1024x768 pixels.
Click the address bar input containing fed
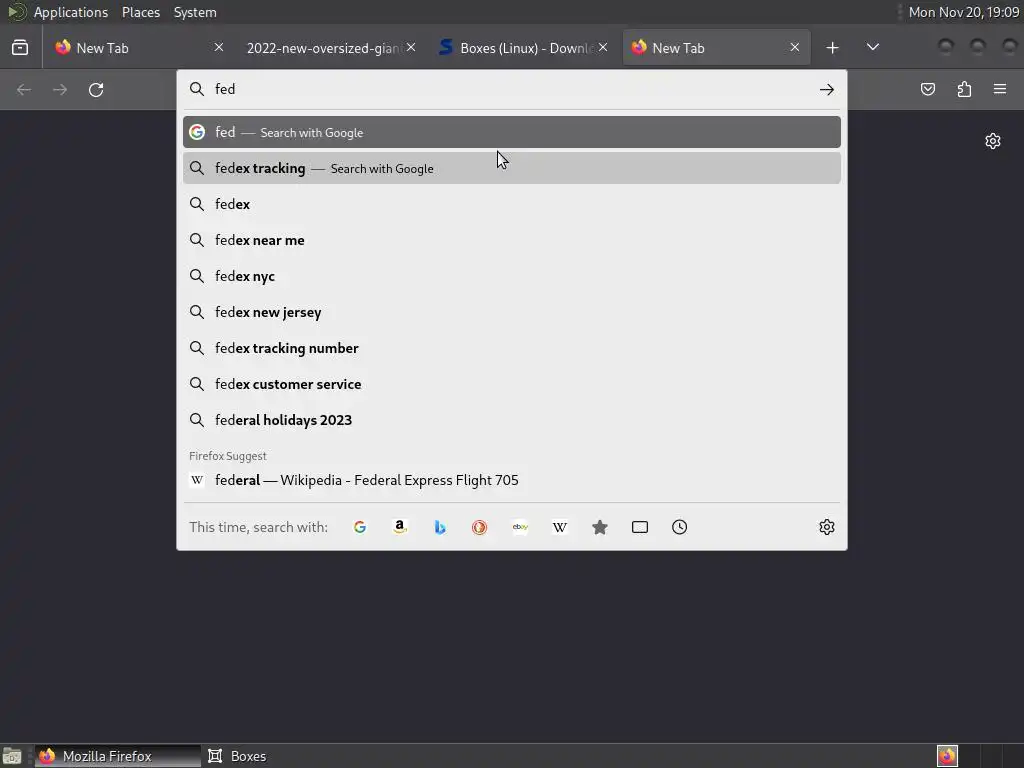[513, 89]
